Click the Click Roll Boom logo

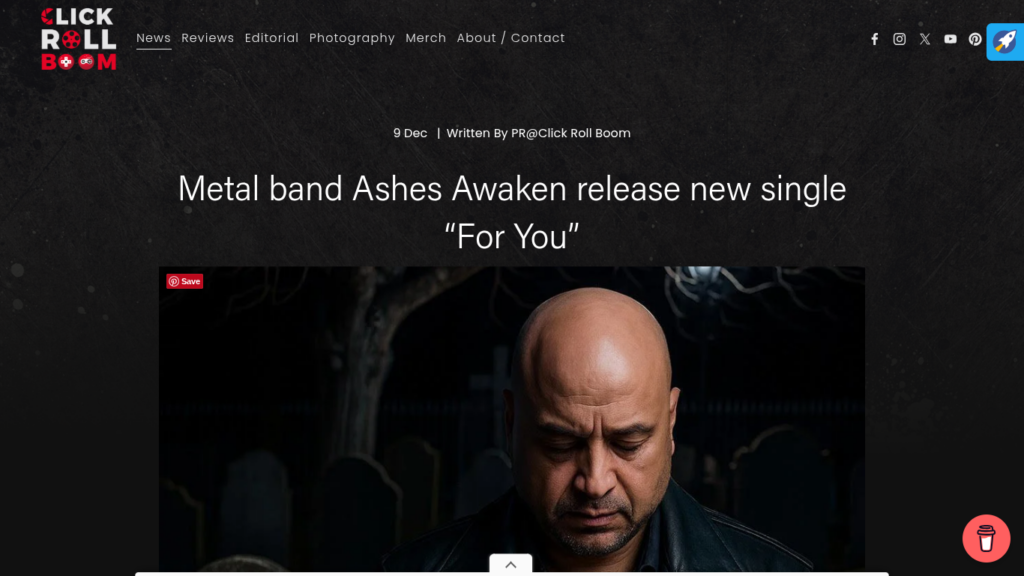coord(78,39)
